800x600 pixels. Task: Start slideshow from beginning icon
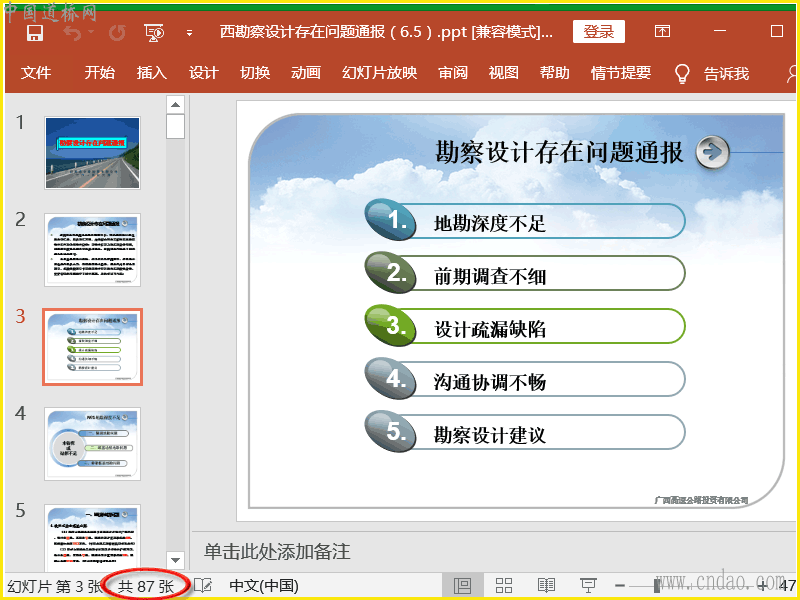point(154,33)
